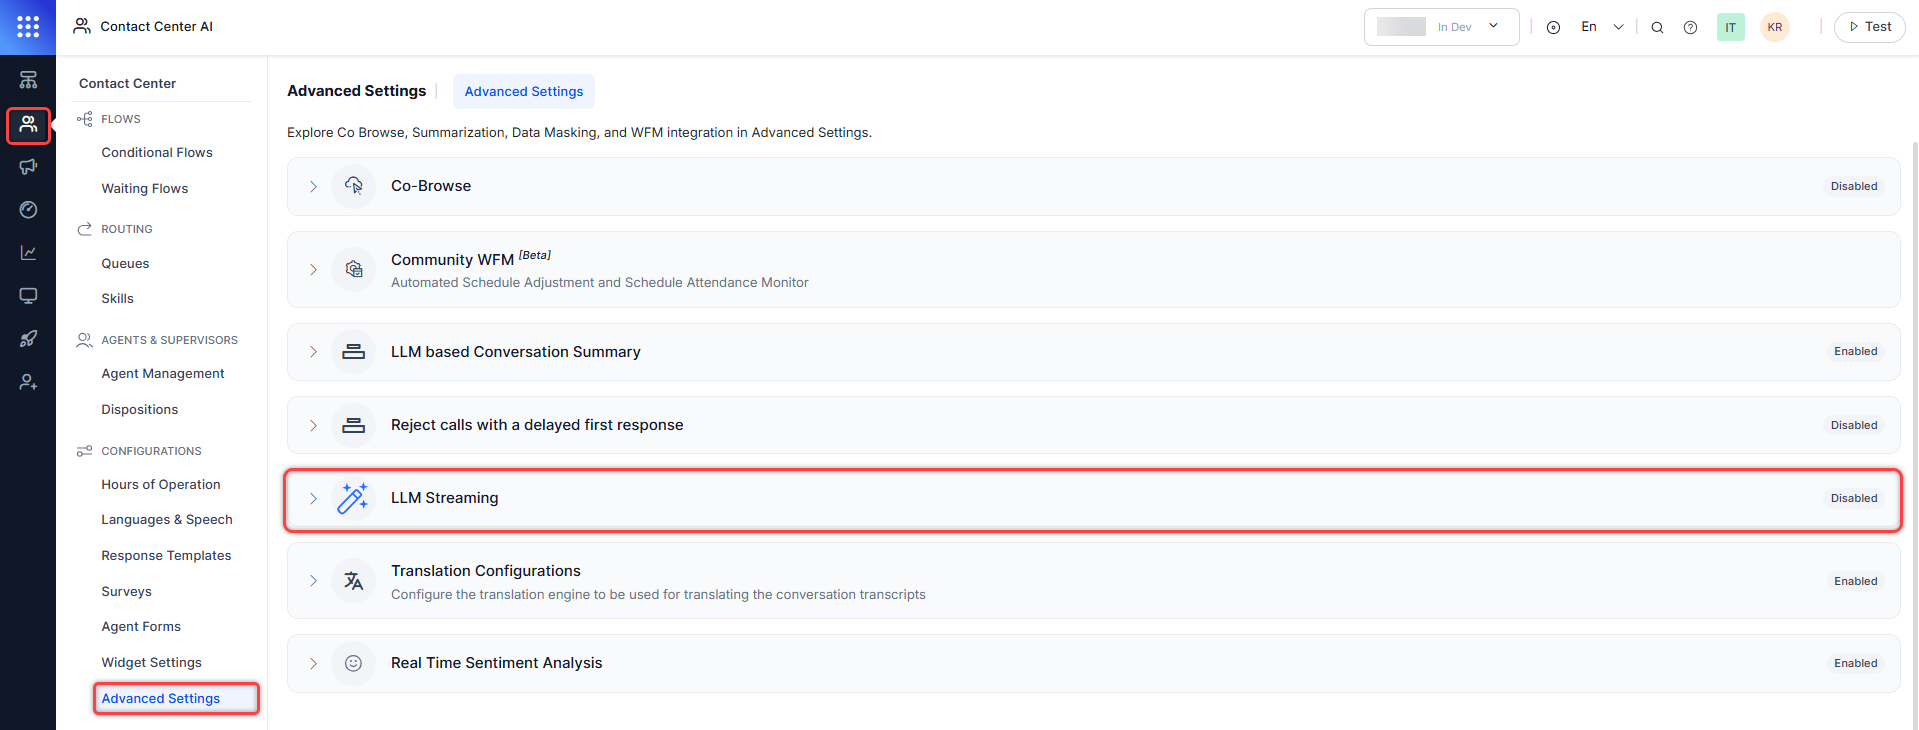This screenshot has height=730, width=1919.
Task: Expand the LLM Streaming row chevron
Action: (x=313, y=498)
